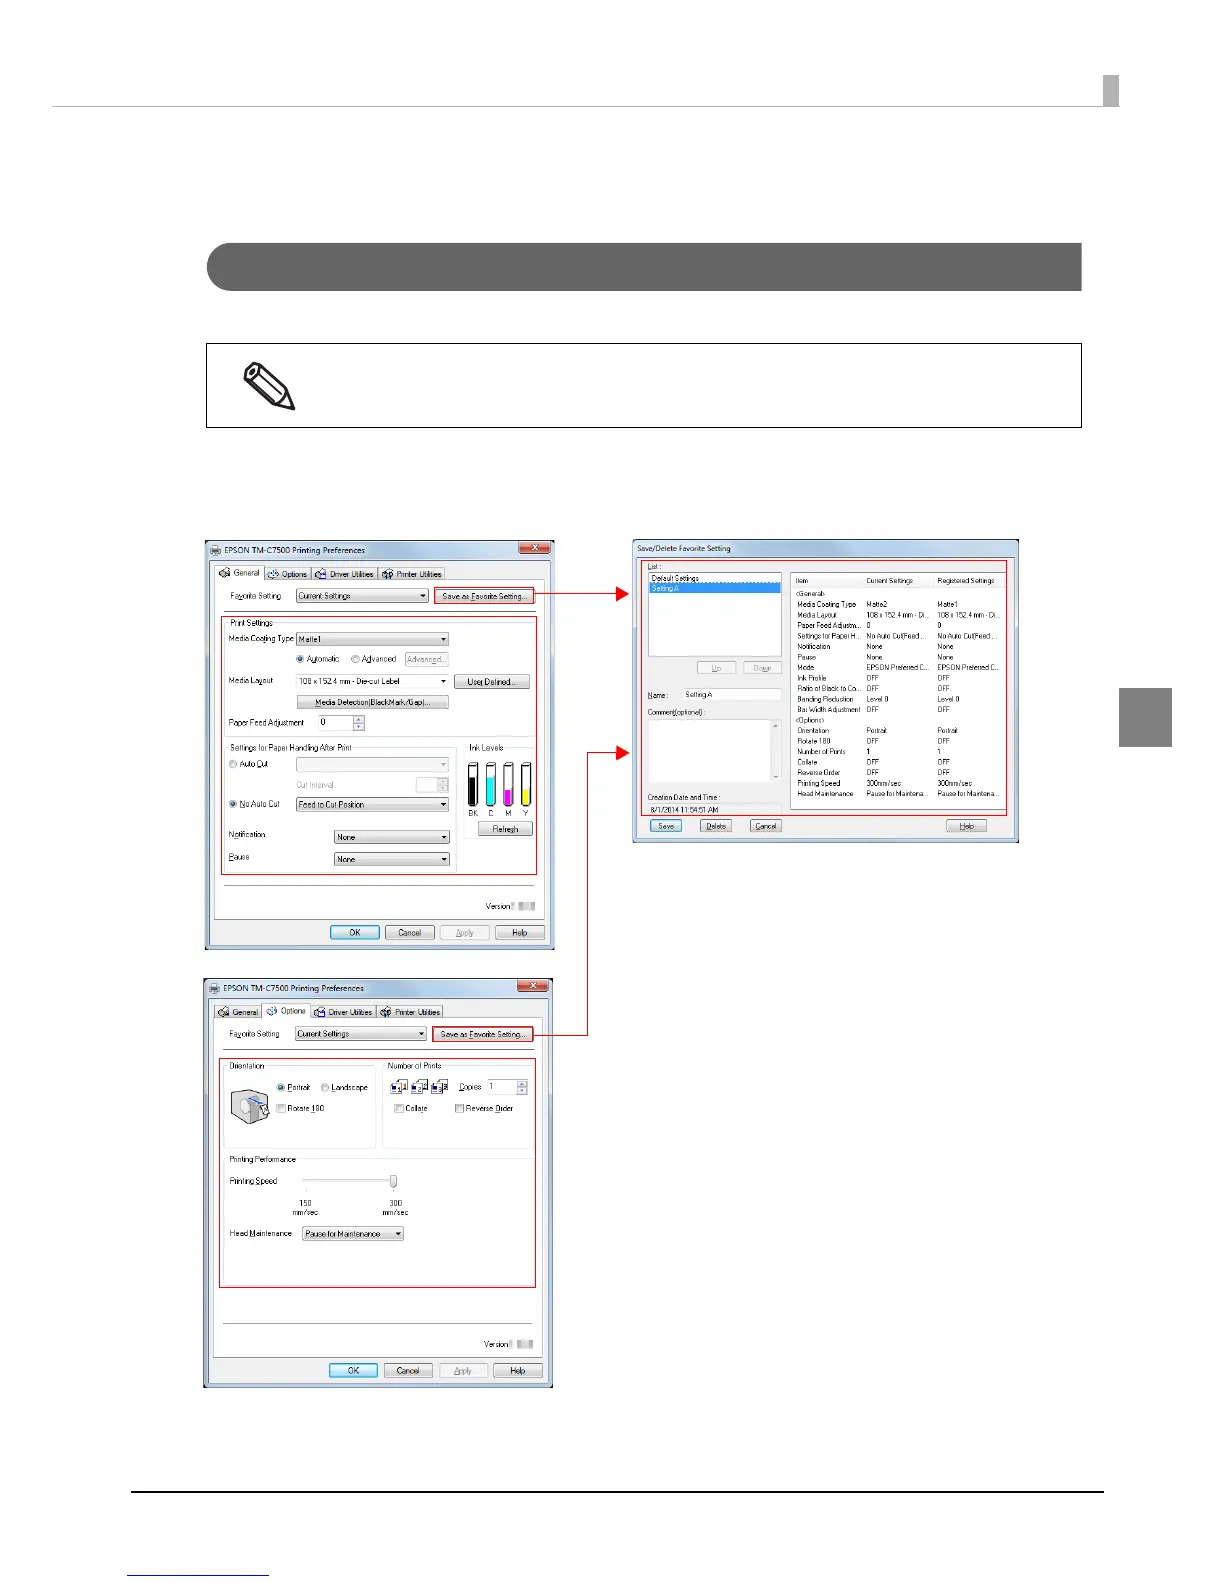This screenshot has width=1224, height=1584.
Task: Click the second page-order icon under Number of Prints
Action: tap(419, 1087)
